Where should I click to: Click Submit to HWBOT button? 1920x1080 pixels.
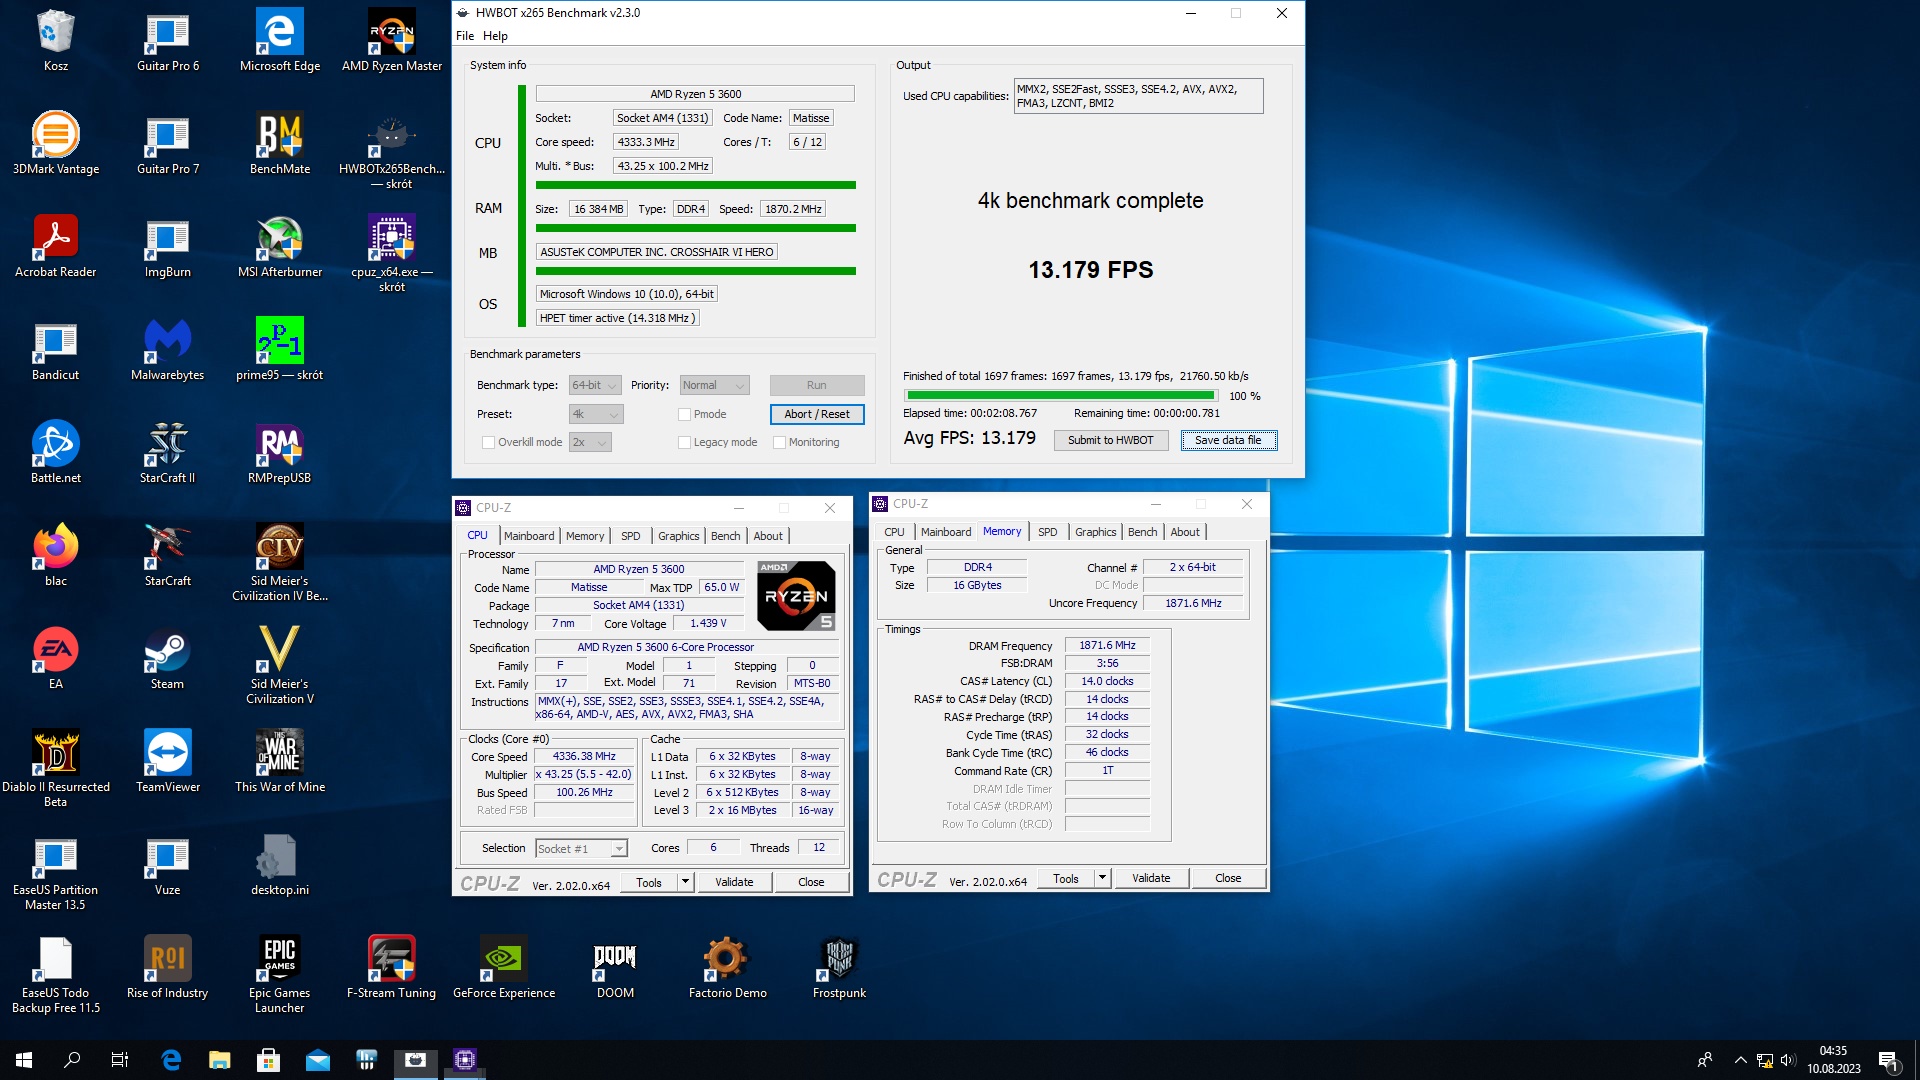tap(1110, 440)
